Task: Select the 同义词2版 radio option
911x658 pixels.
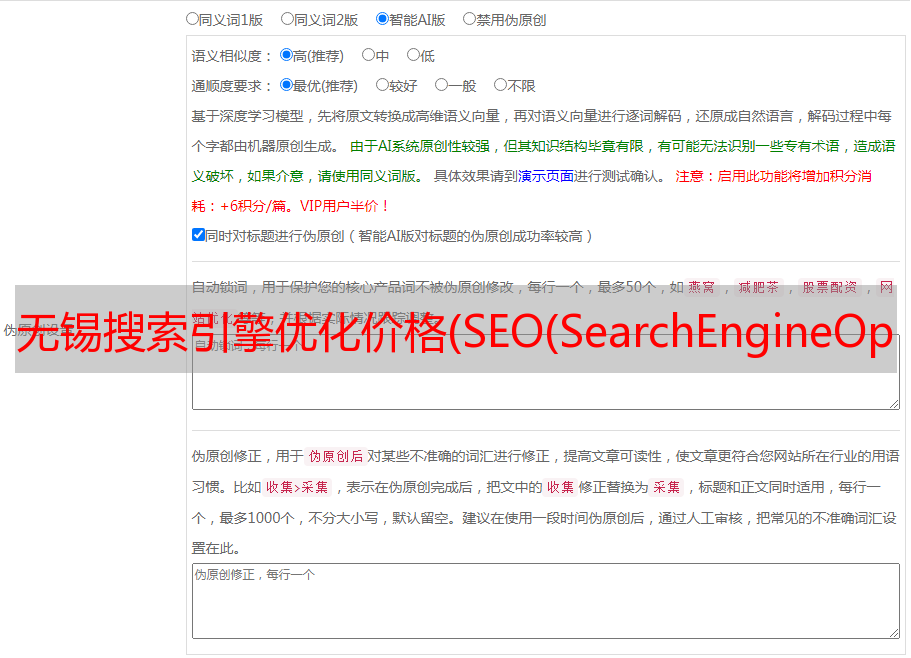Action: point(287,19)
